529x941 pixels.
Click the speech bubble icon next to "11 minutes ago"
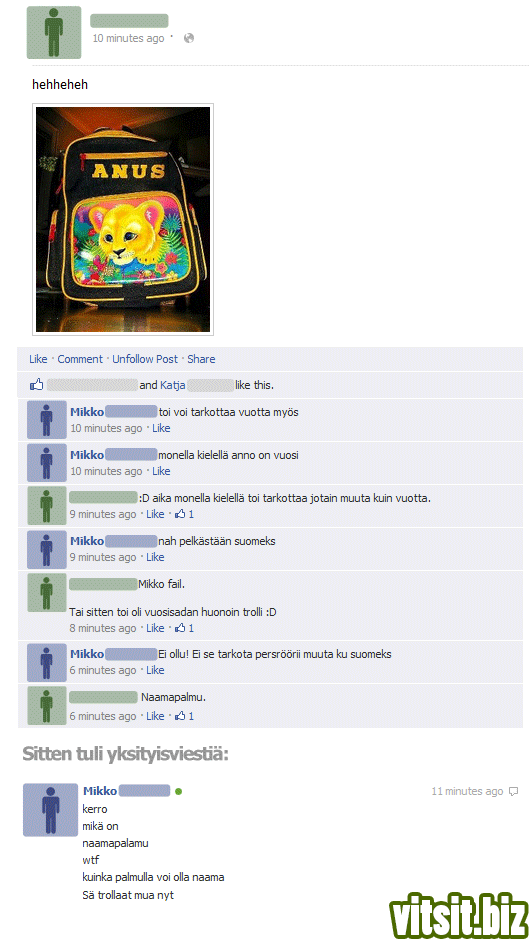click(513, 792)
